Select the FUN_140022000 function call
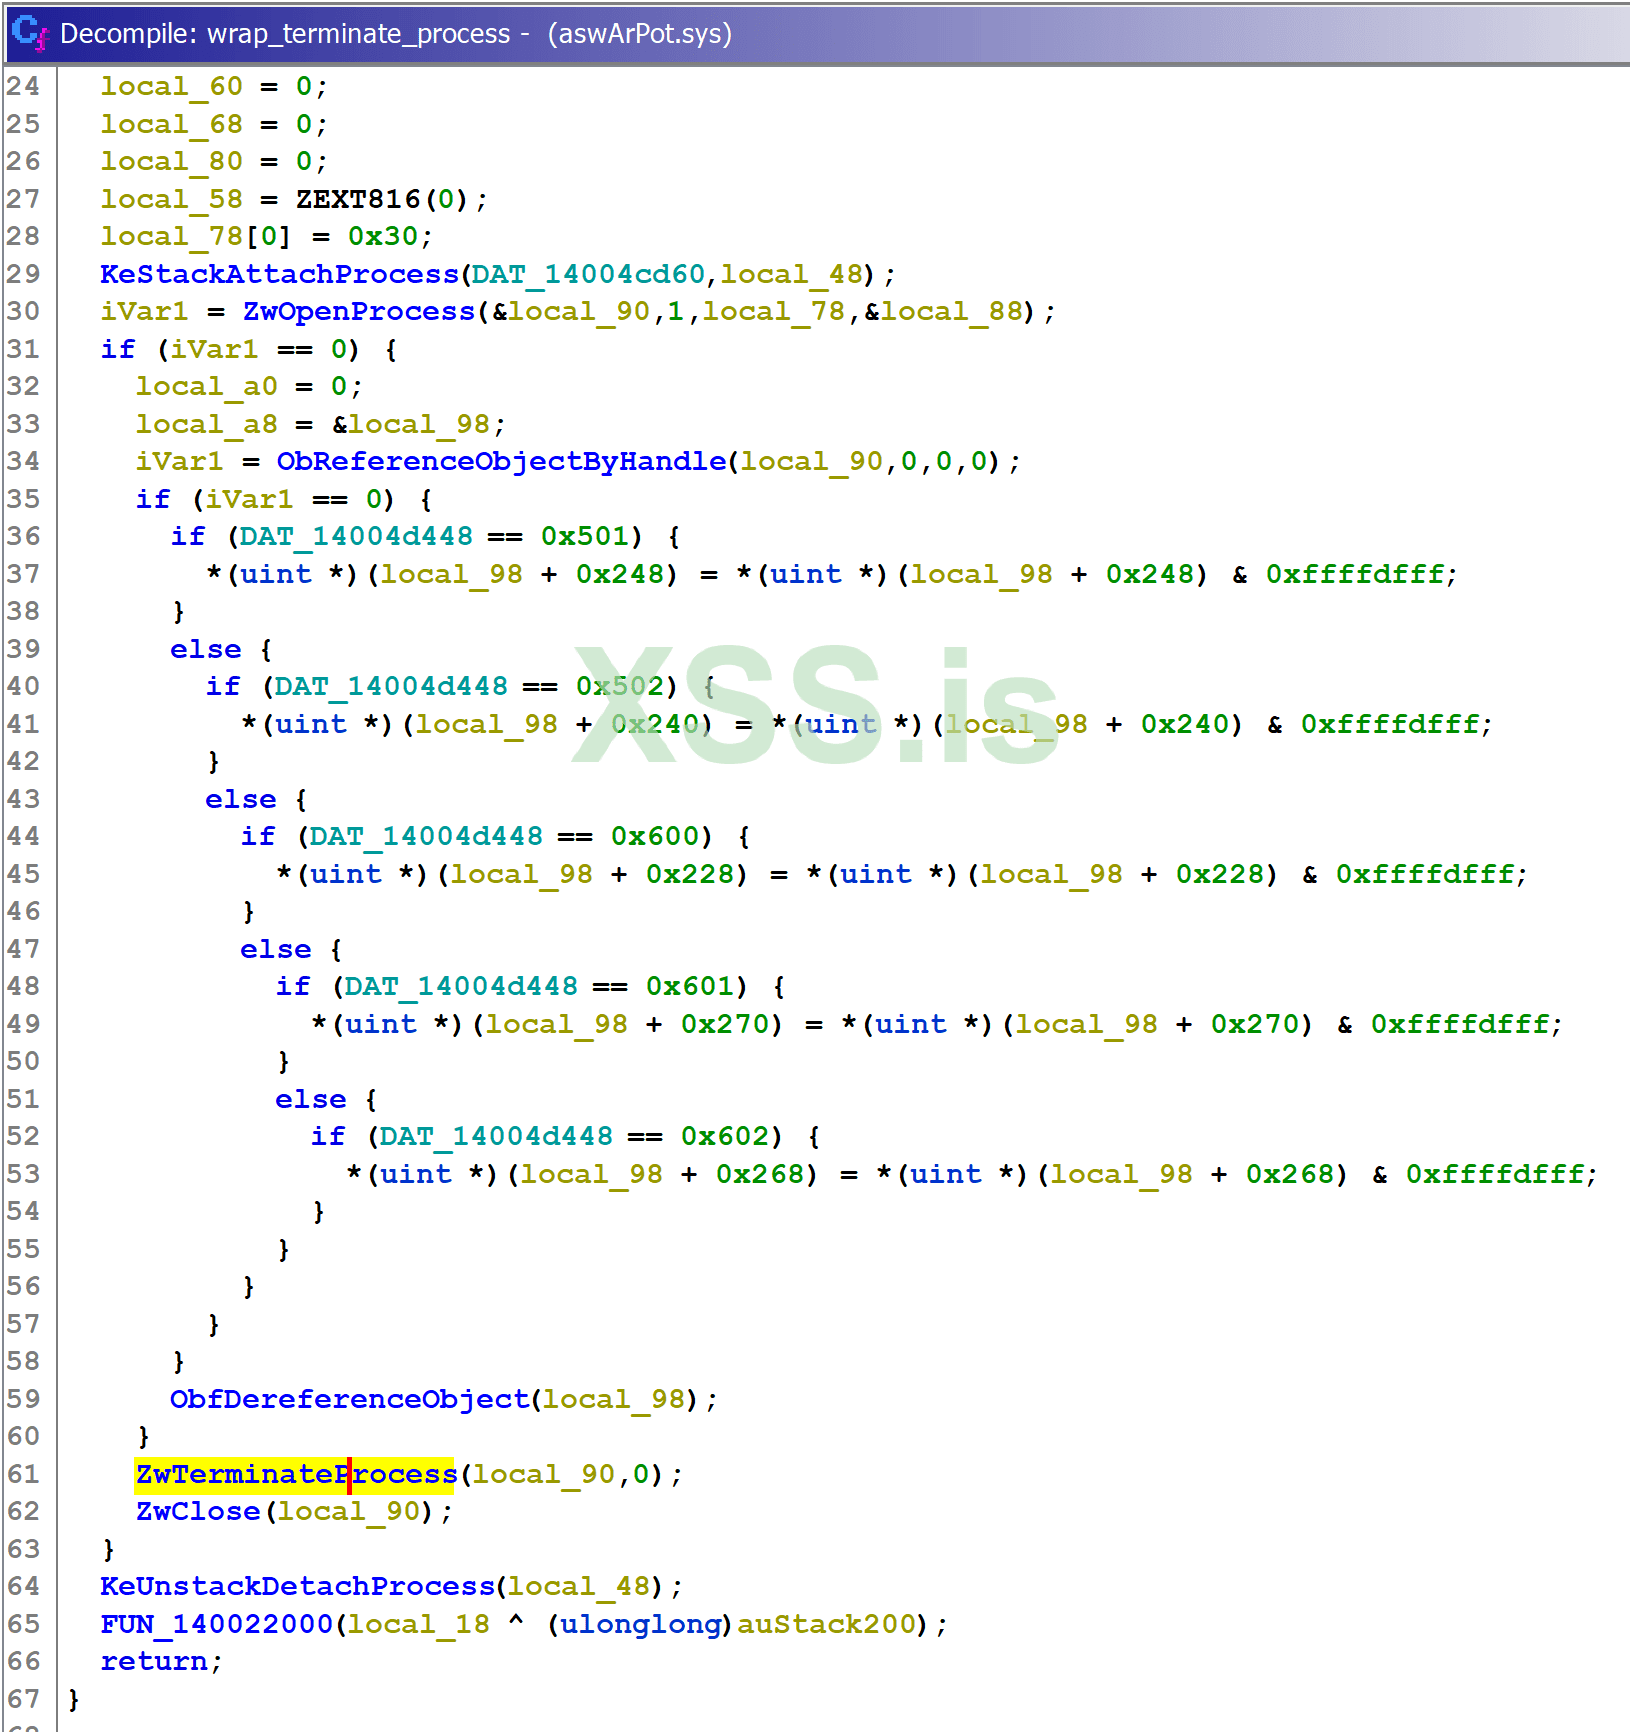Screen dimensions: 1630x1732 pyautogui.click(x=217, y=1624)
